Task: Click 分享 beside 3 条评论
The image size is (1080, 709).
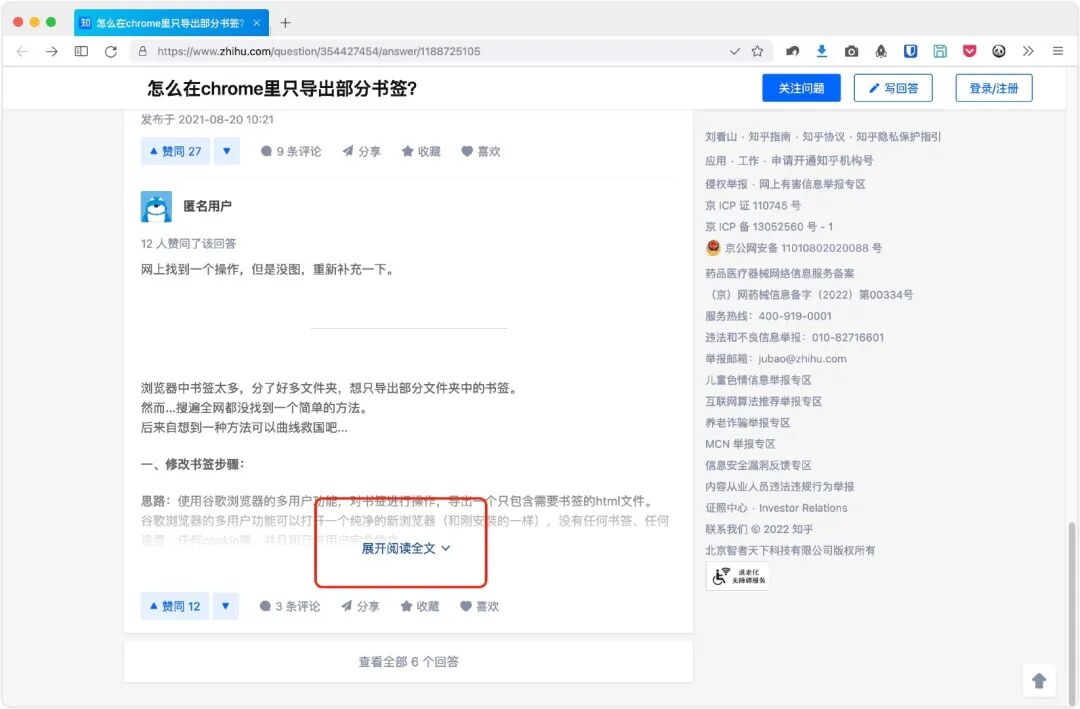Action: point(360,606)
